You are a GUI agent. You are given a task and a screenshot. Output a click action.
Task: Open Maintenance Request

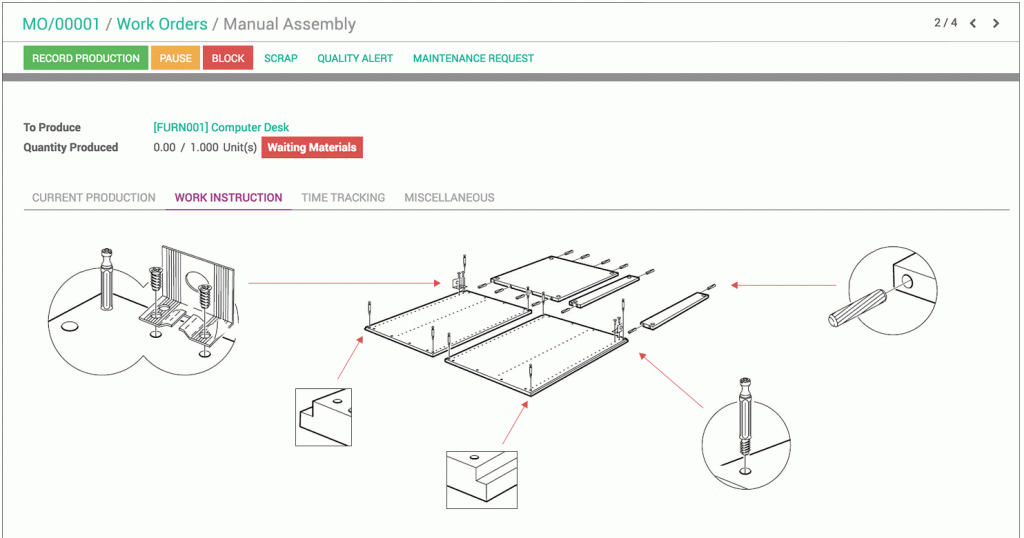point(473,58)
